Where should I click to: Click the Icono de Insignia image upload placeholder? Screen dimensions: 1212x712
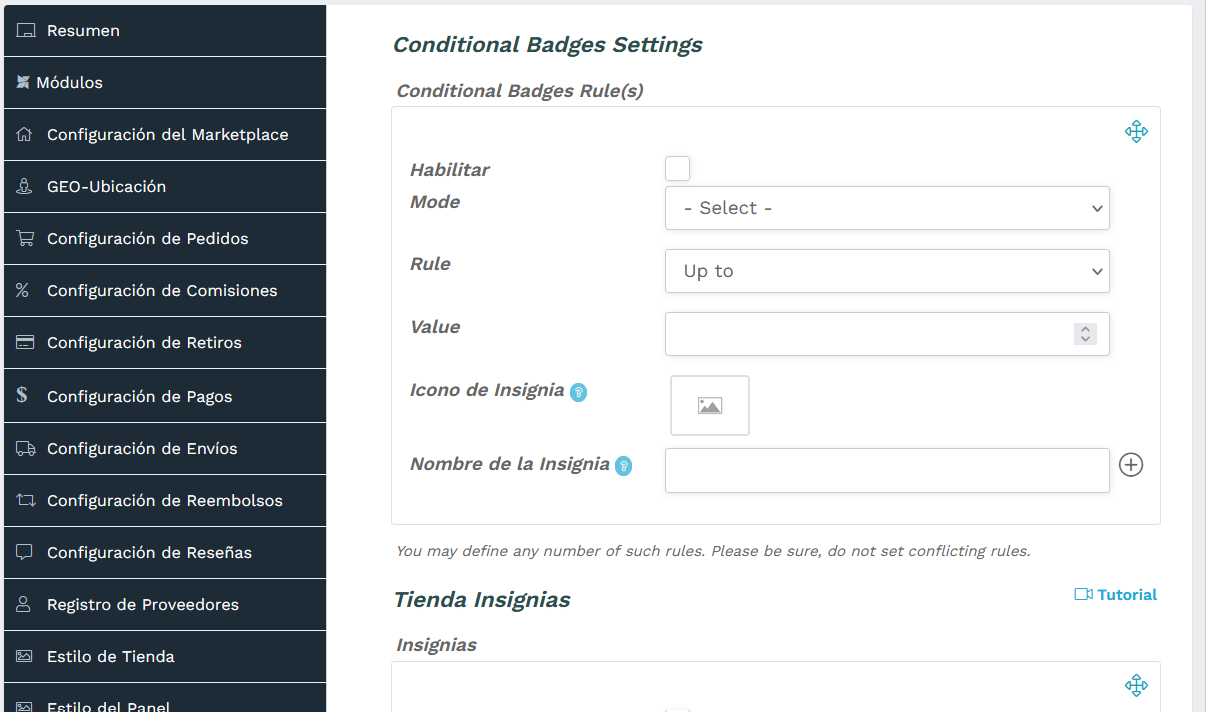(709, 405)
